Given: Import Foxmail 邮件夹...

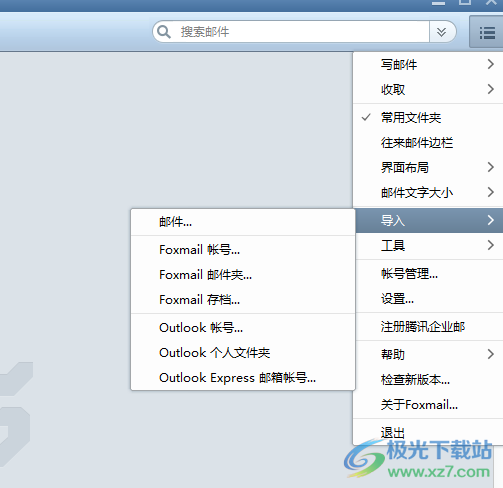Looking at the screenshot, I should pos(243,275).
